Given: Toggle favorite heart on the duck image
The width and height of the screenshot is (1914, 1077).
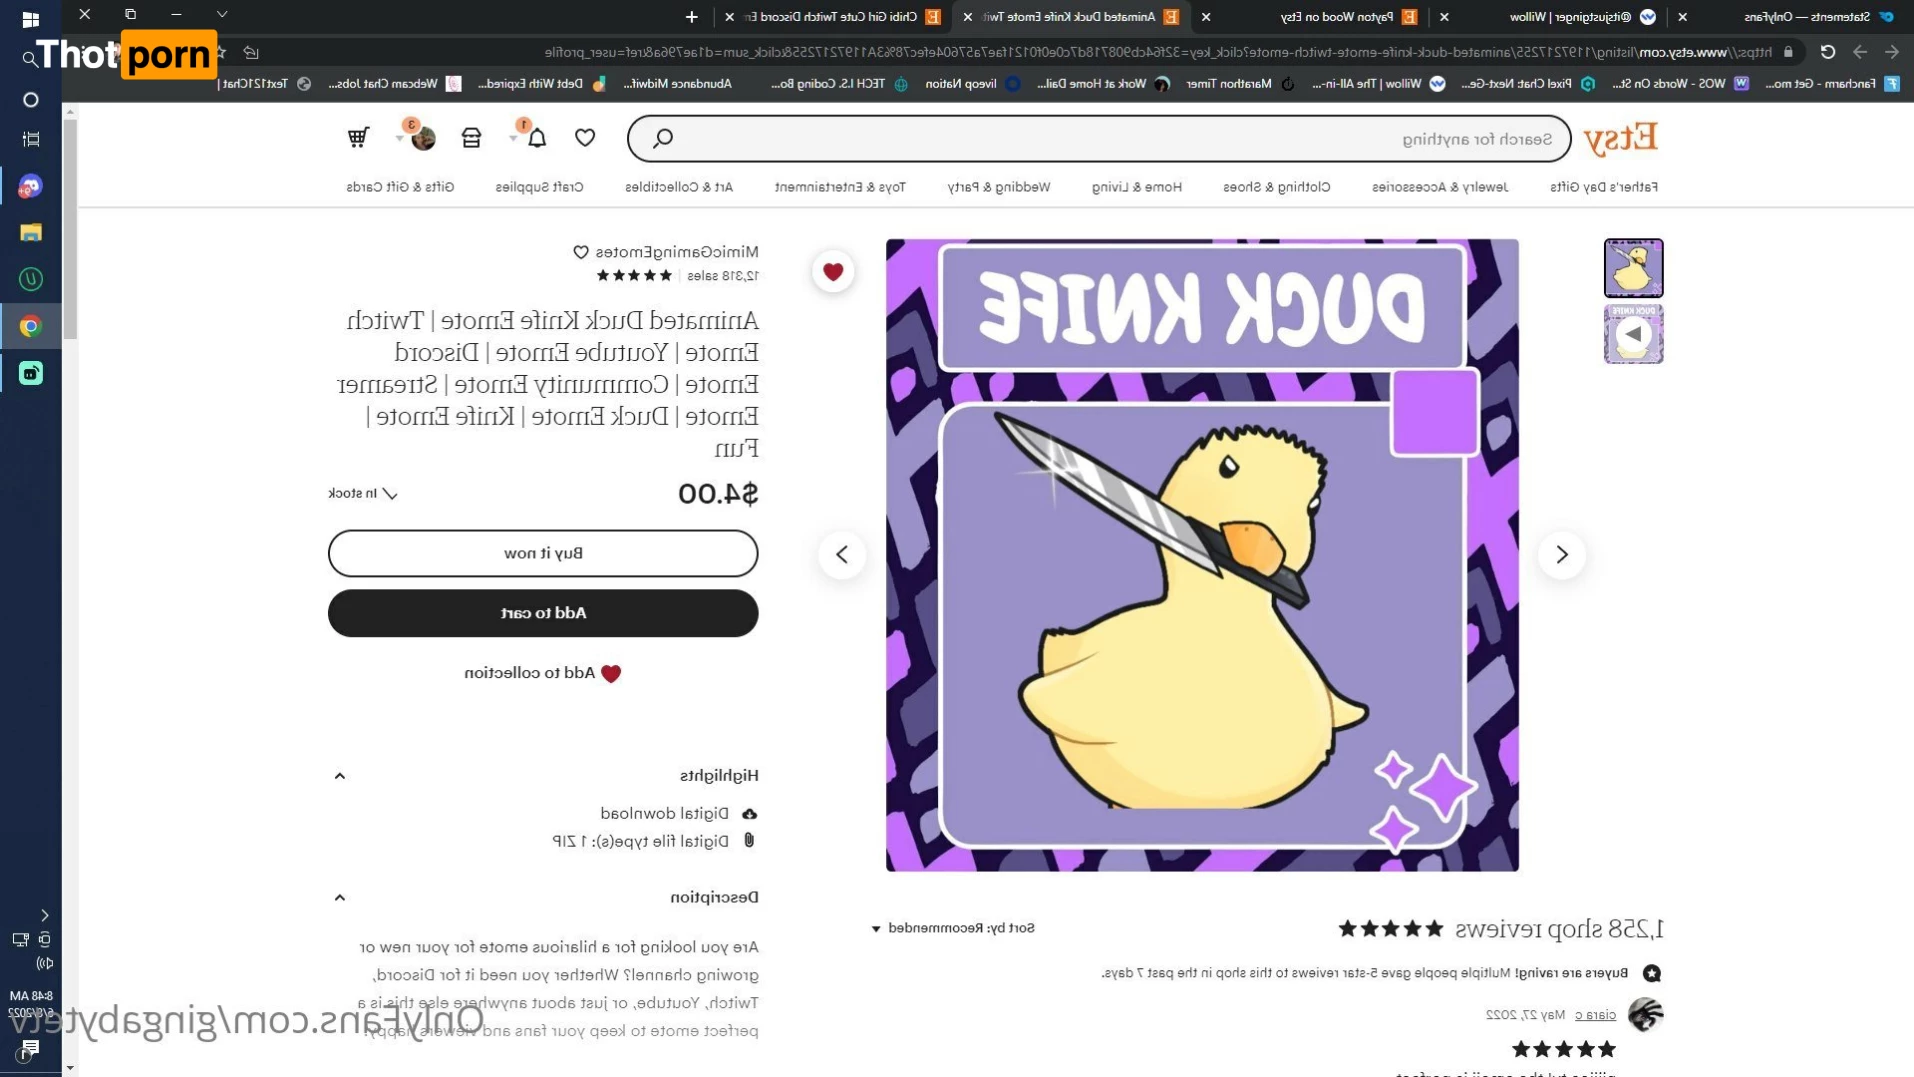Looking at the screenshot, I should coord(833,271).
